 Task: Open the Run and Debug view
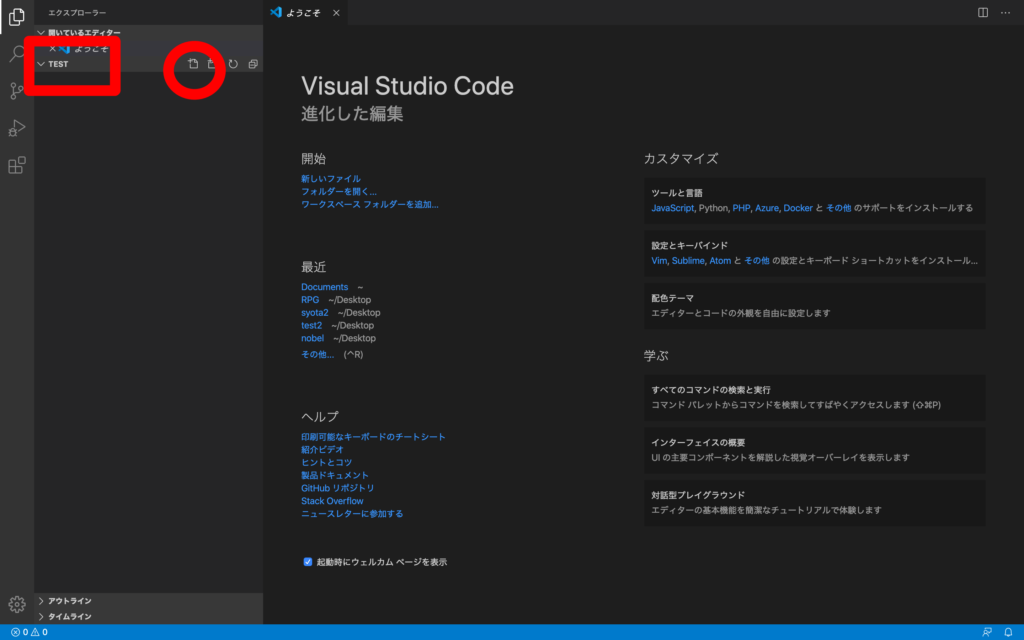[17, 128]
